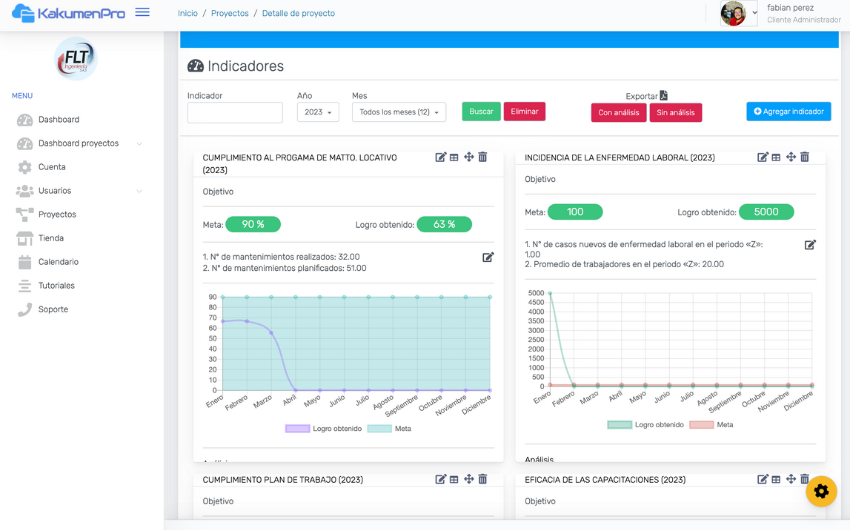
Task: Click the Indicadores section heading
Action: point(235,66)
